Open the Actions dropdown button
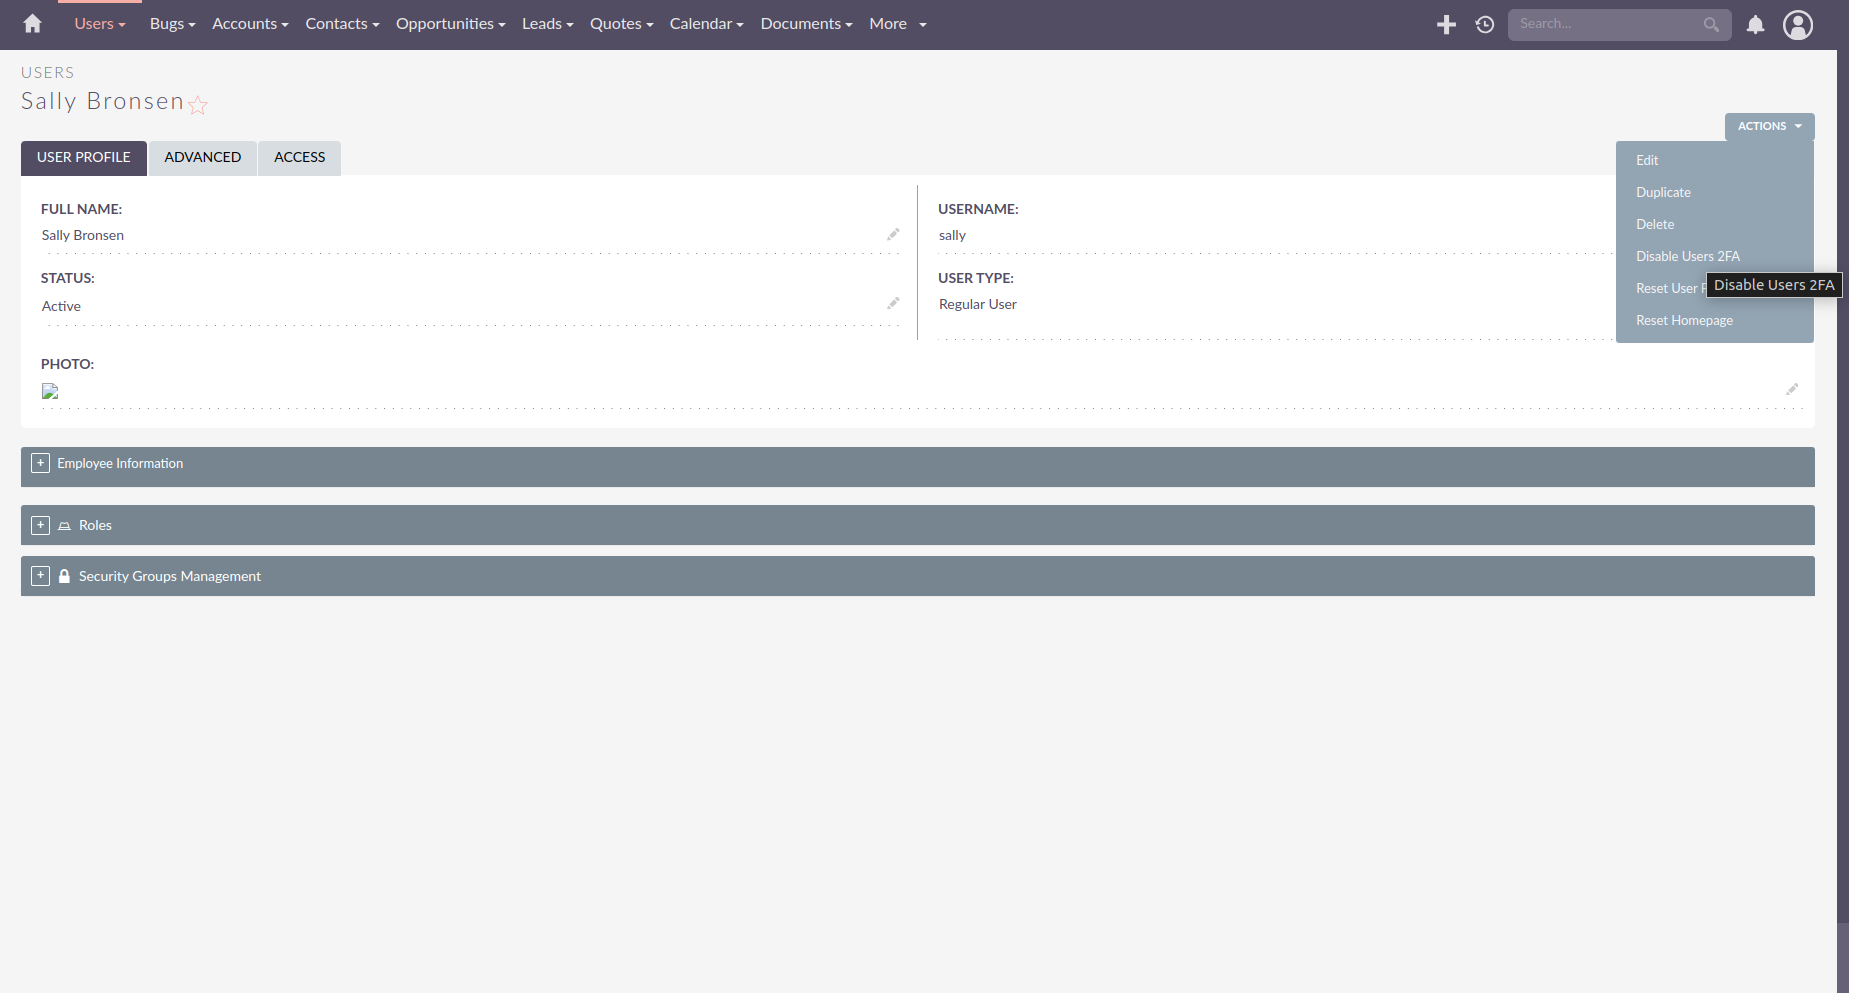 click(x=1768, y=126)
